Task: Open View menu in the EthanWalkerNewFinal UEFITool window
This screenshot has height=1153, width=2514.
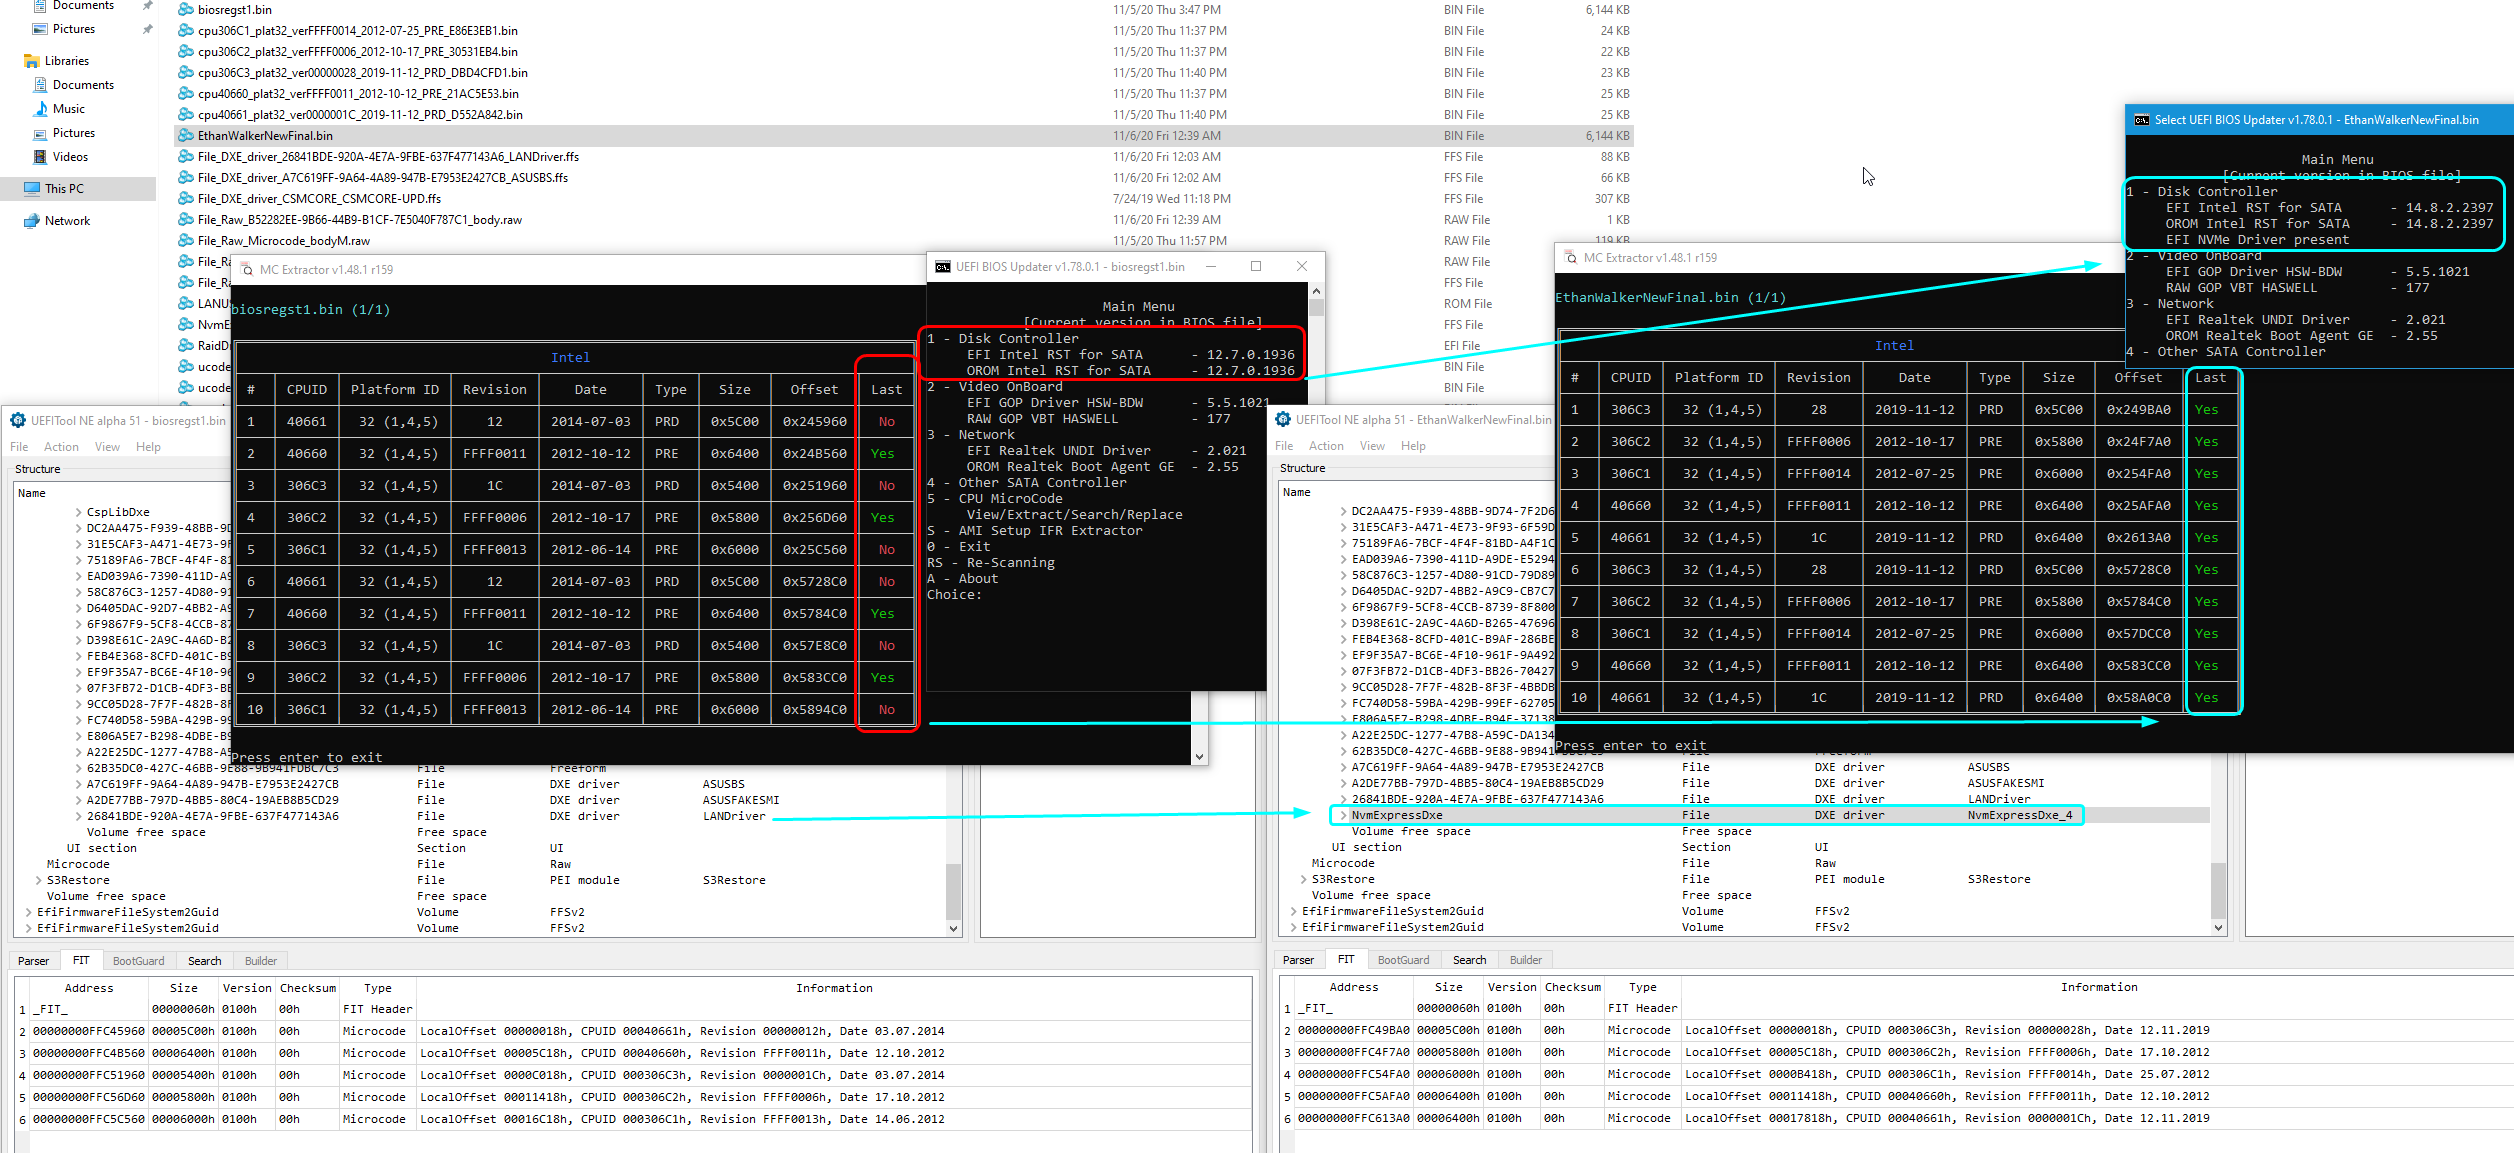Action: click(1372, 446)
